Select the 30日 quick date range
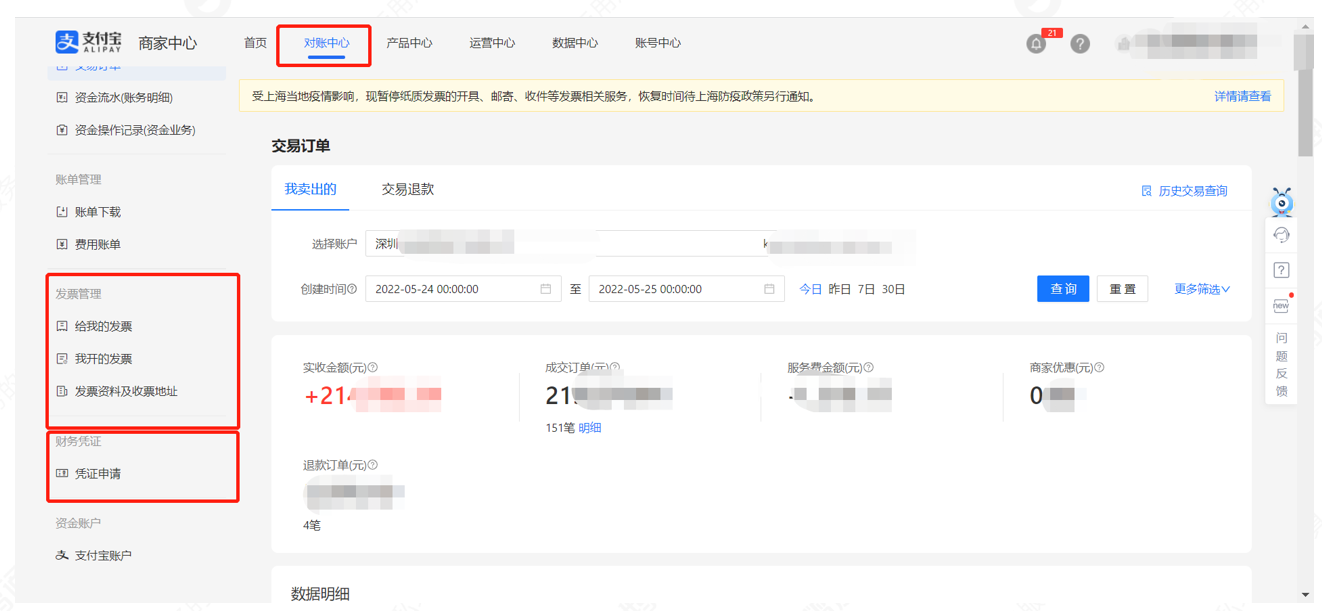 pos(893,289)
